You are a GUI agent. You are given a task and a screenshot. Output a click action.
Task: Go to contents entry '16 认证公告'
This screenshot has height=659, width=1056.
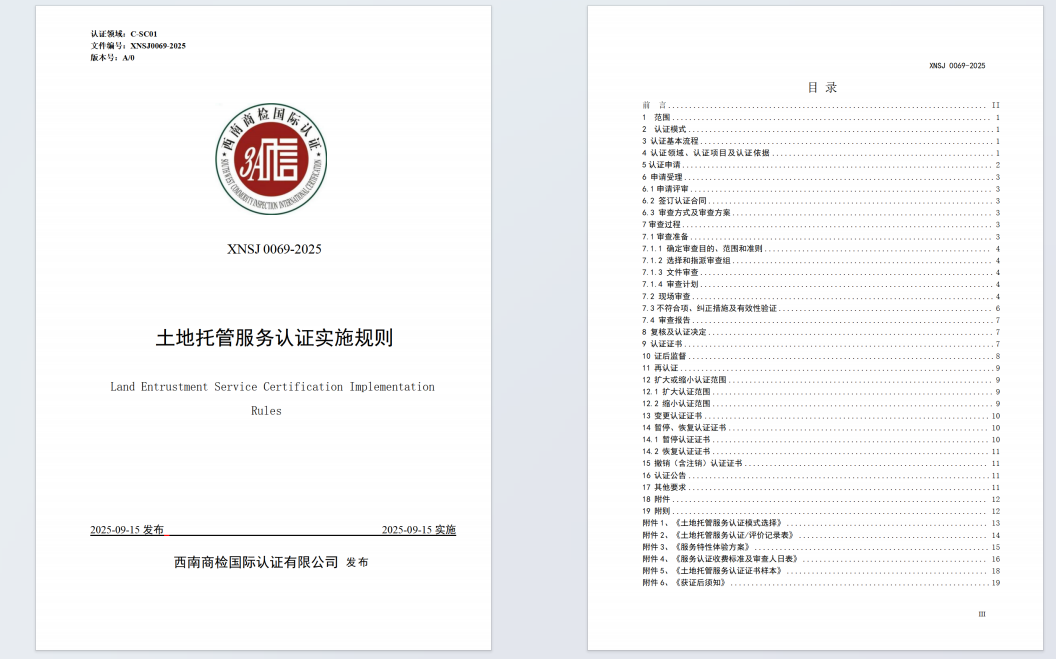point(821,476)
